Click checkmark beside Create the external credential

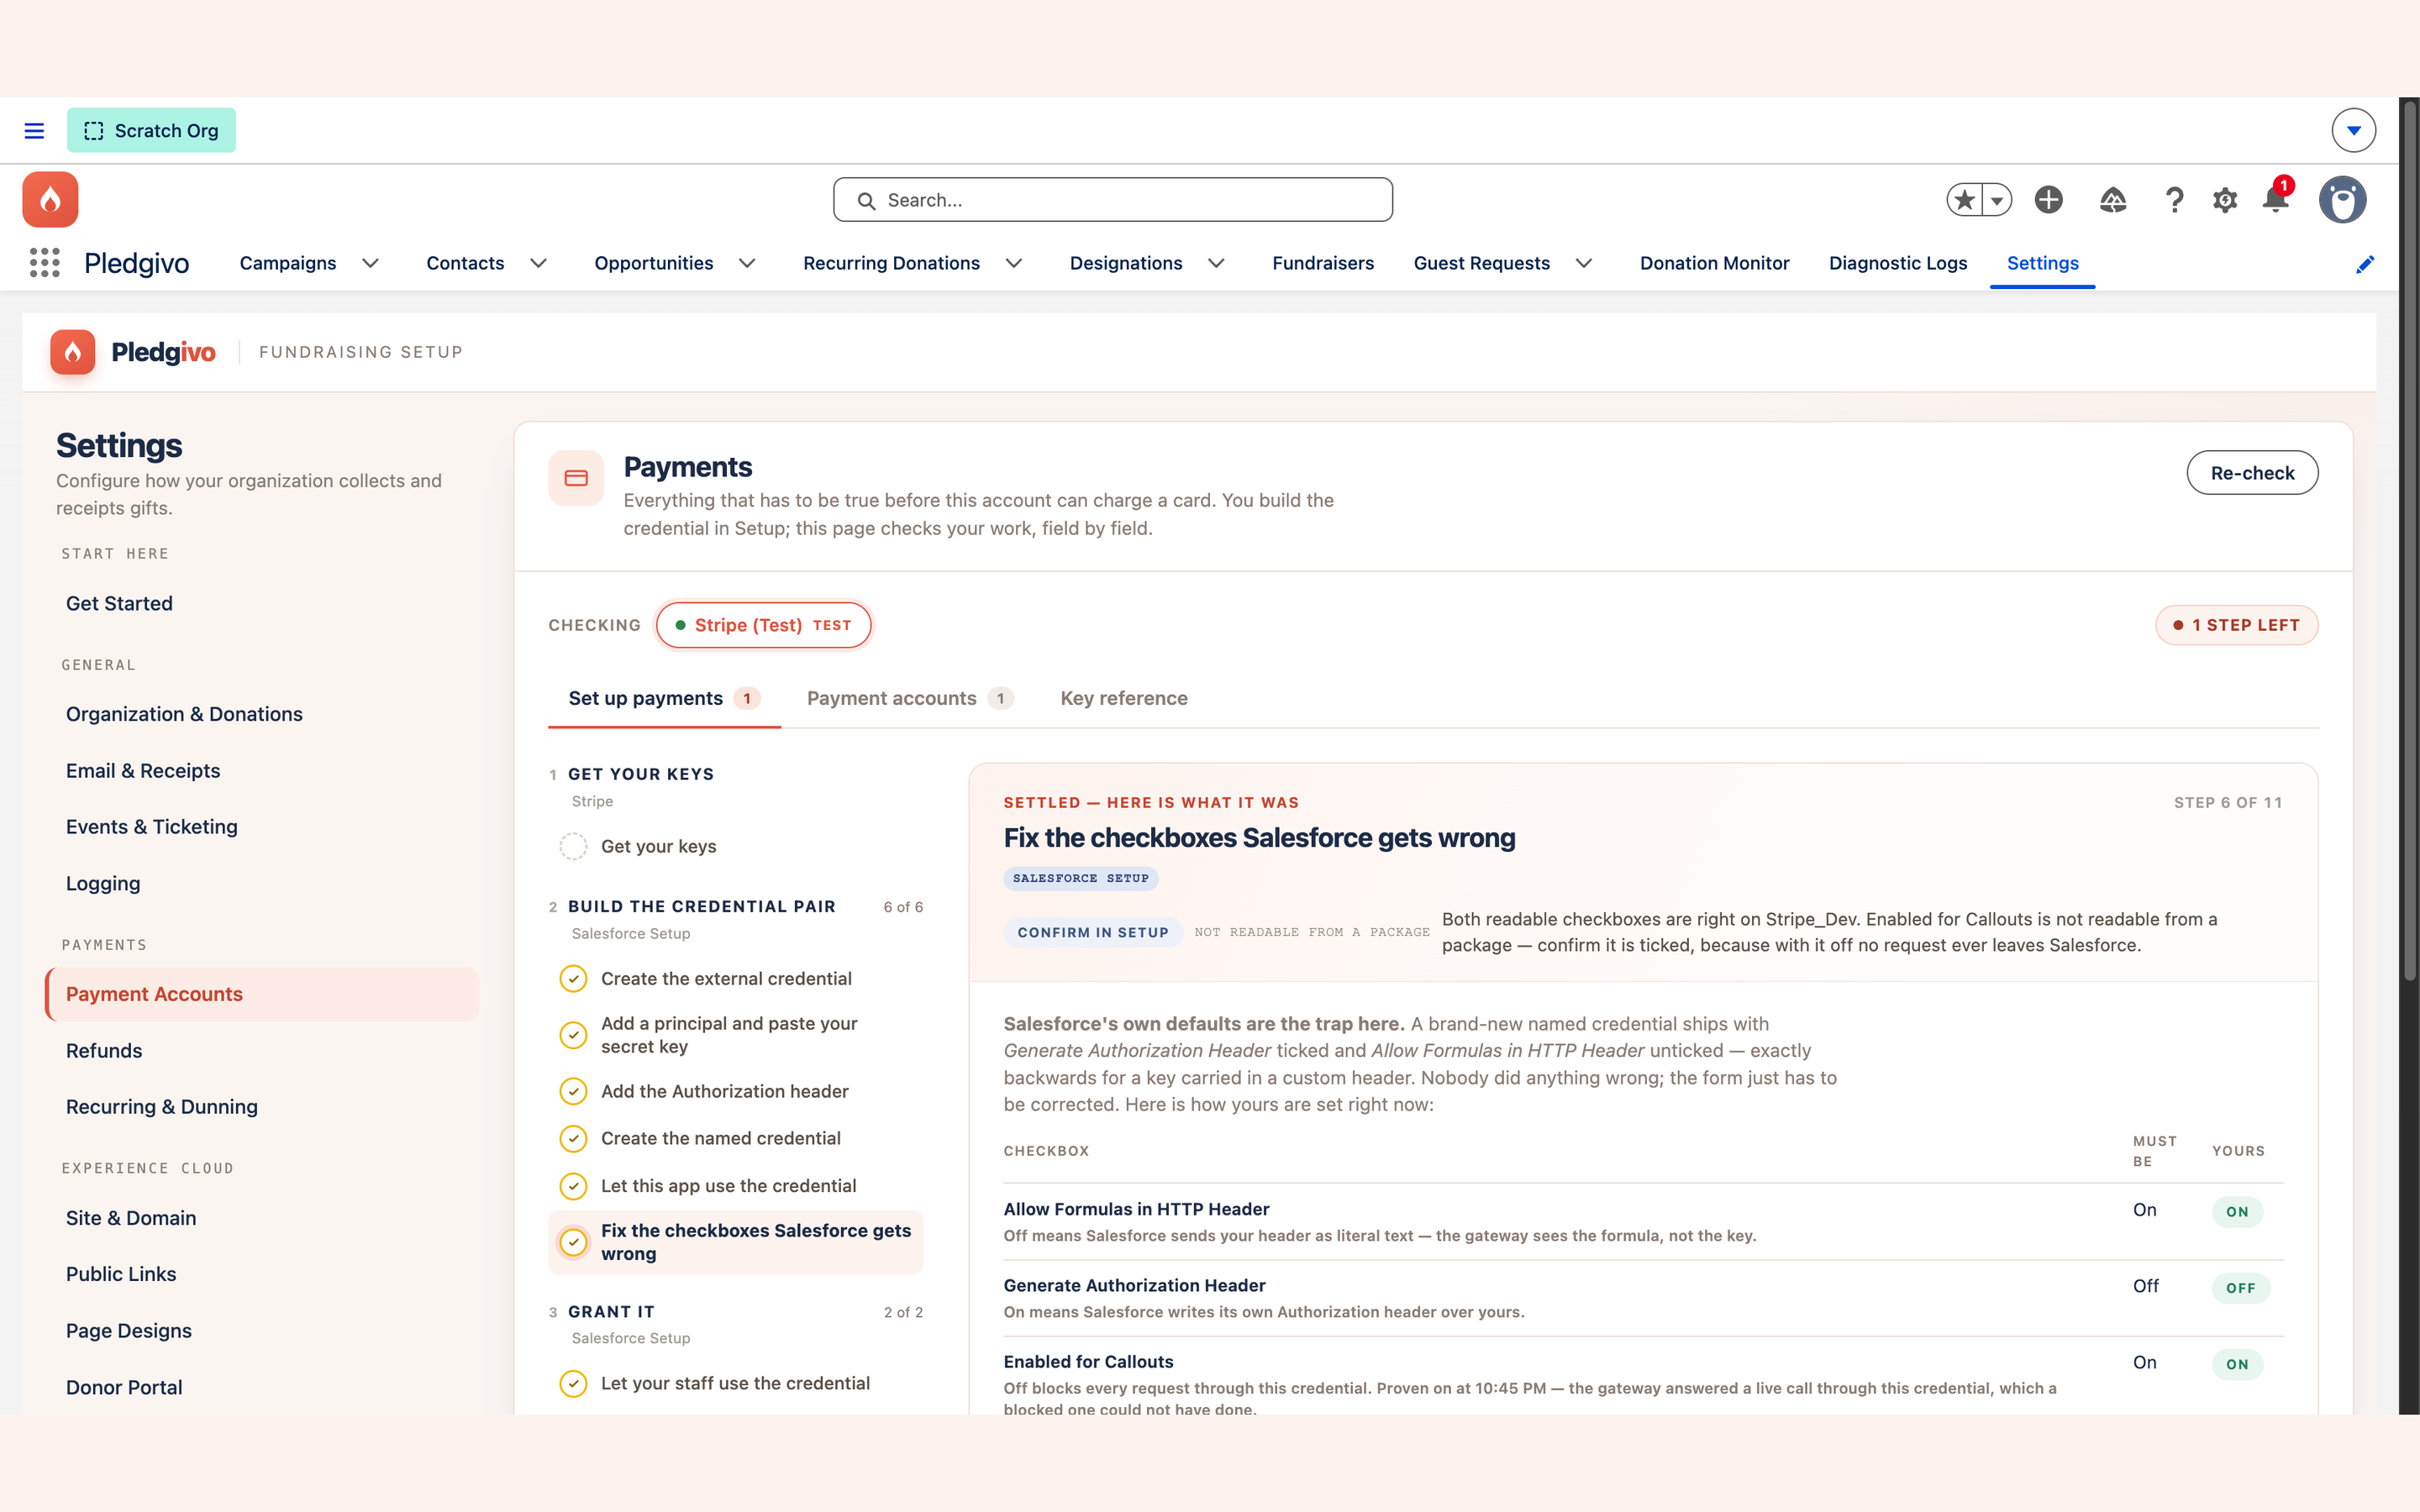click(x=573, y=979)
